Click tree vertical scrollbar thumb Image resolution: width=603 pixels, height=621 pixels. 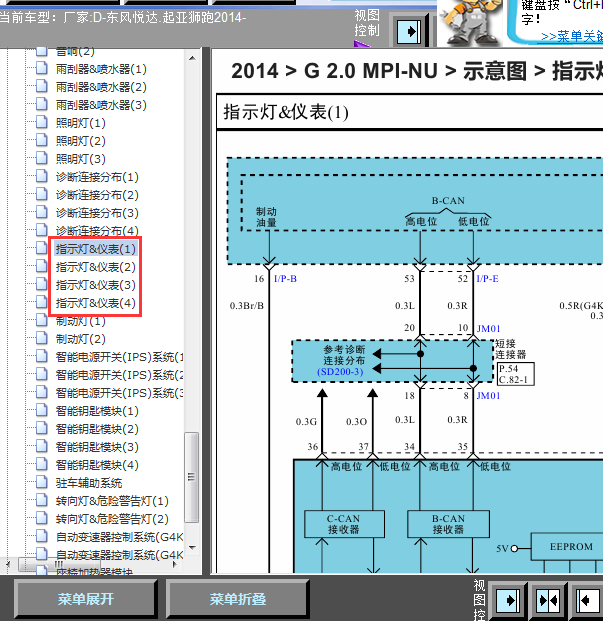pyautogui.click(x=192, y=478)
